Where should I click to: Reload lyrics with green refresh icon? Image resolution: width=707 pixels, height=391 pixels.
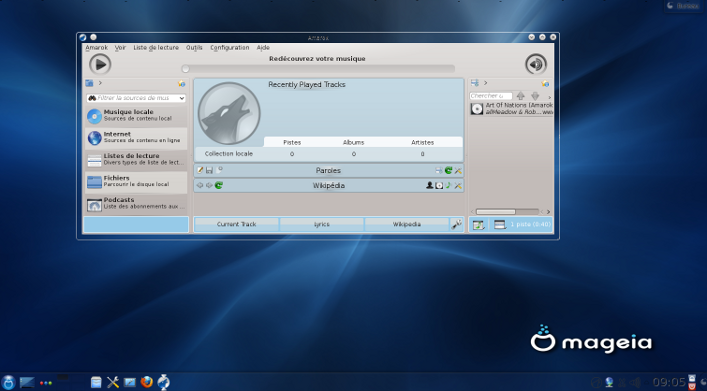pyautogui.click(x=448, y=170)
